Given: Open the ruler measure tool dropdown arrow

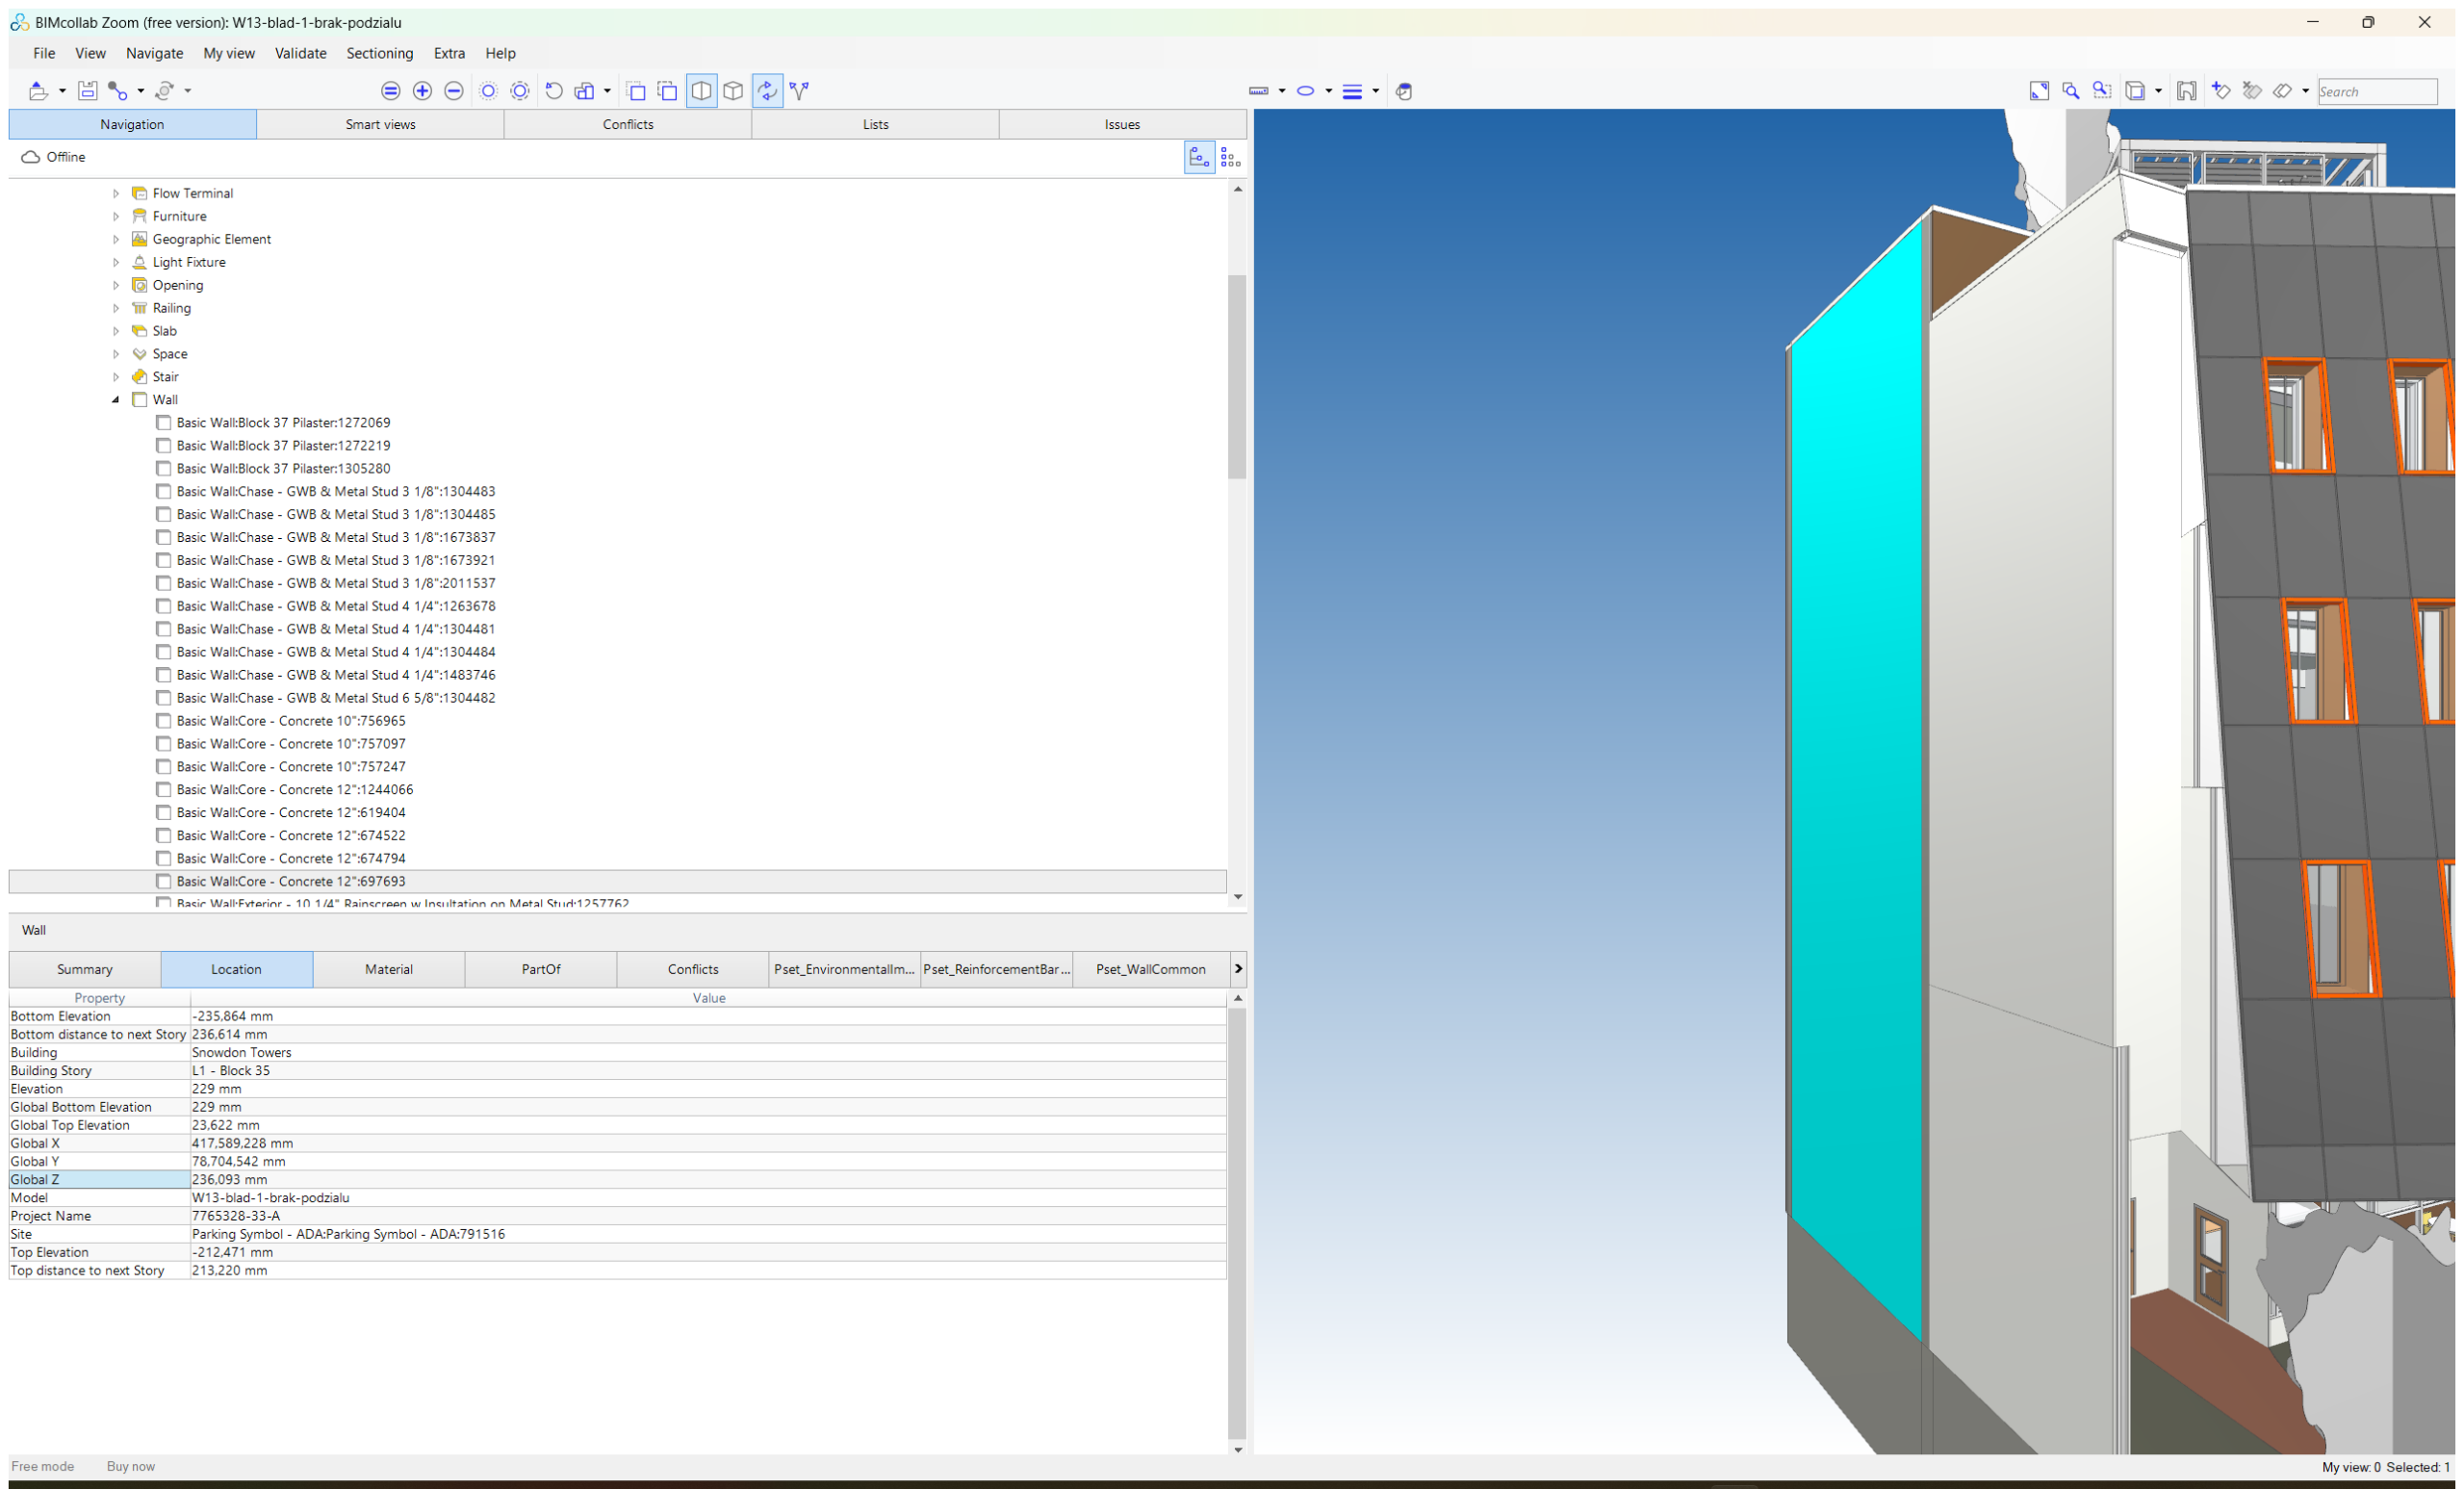Looking at the screenshot, I should click(1282, 91).
